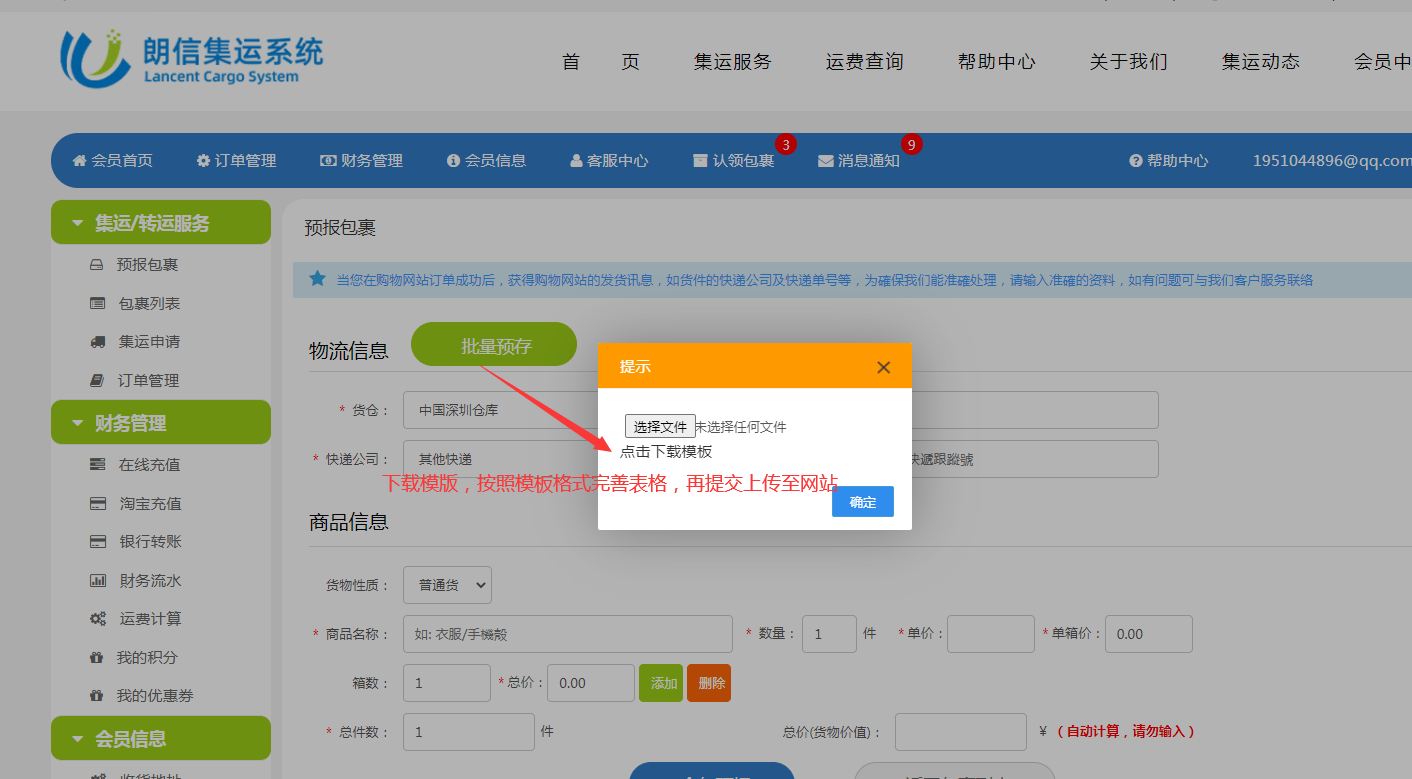Close the 提示 dialog with X
This screenshot has height=779, width=1412.
point(883,367)
